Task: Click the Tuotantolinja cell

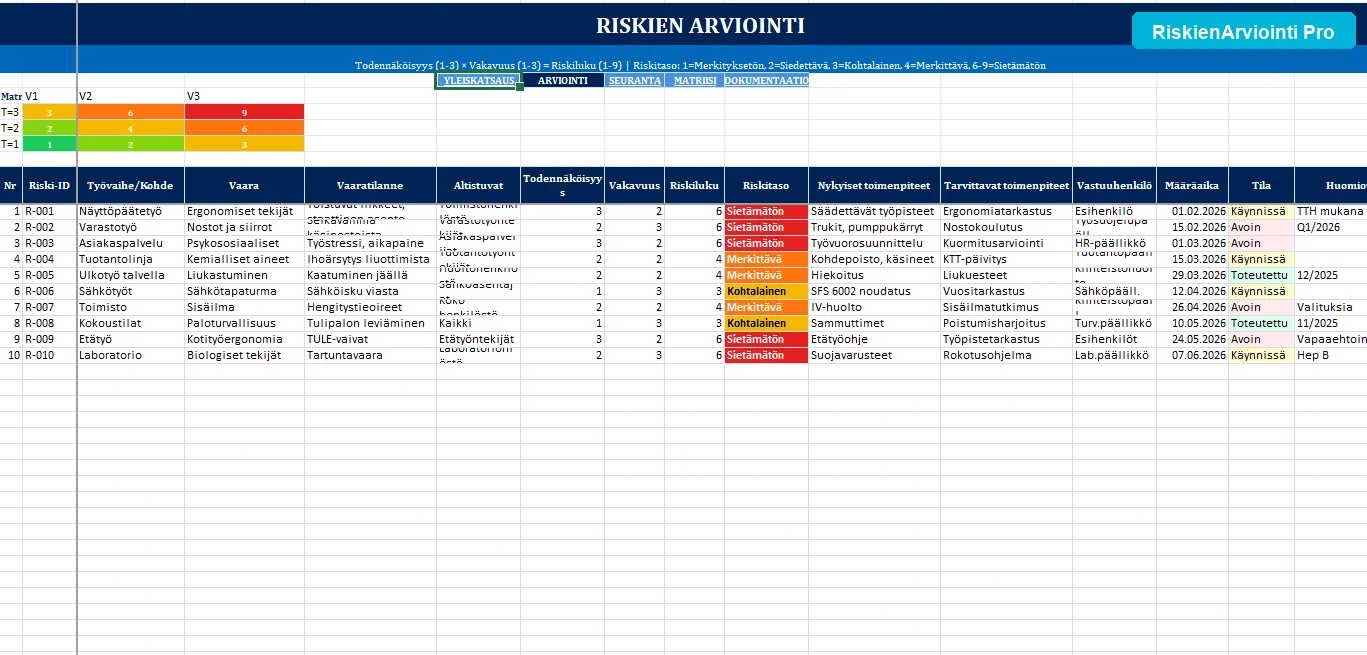Action: pos(130,259)
